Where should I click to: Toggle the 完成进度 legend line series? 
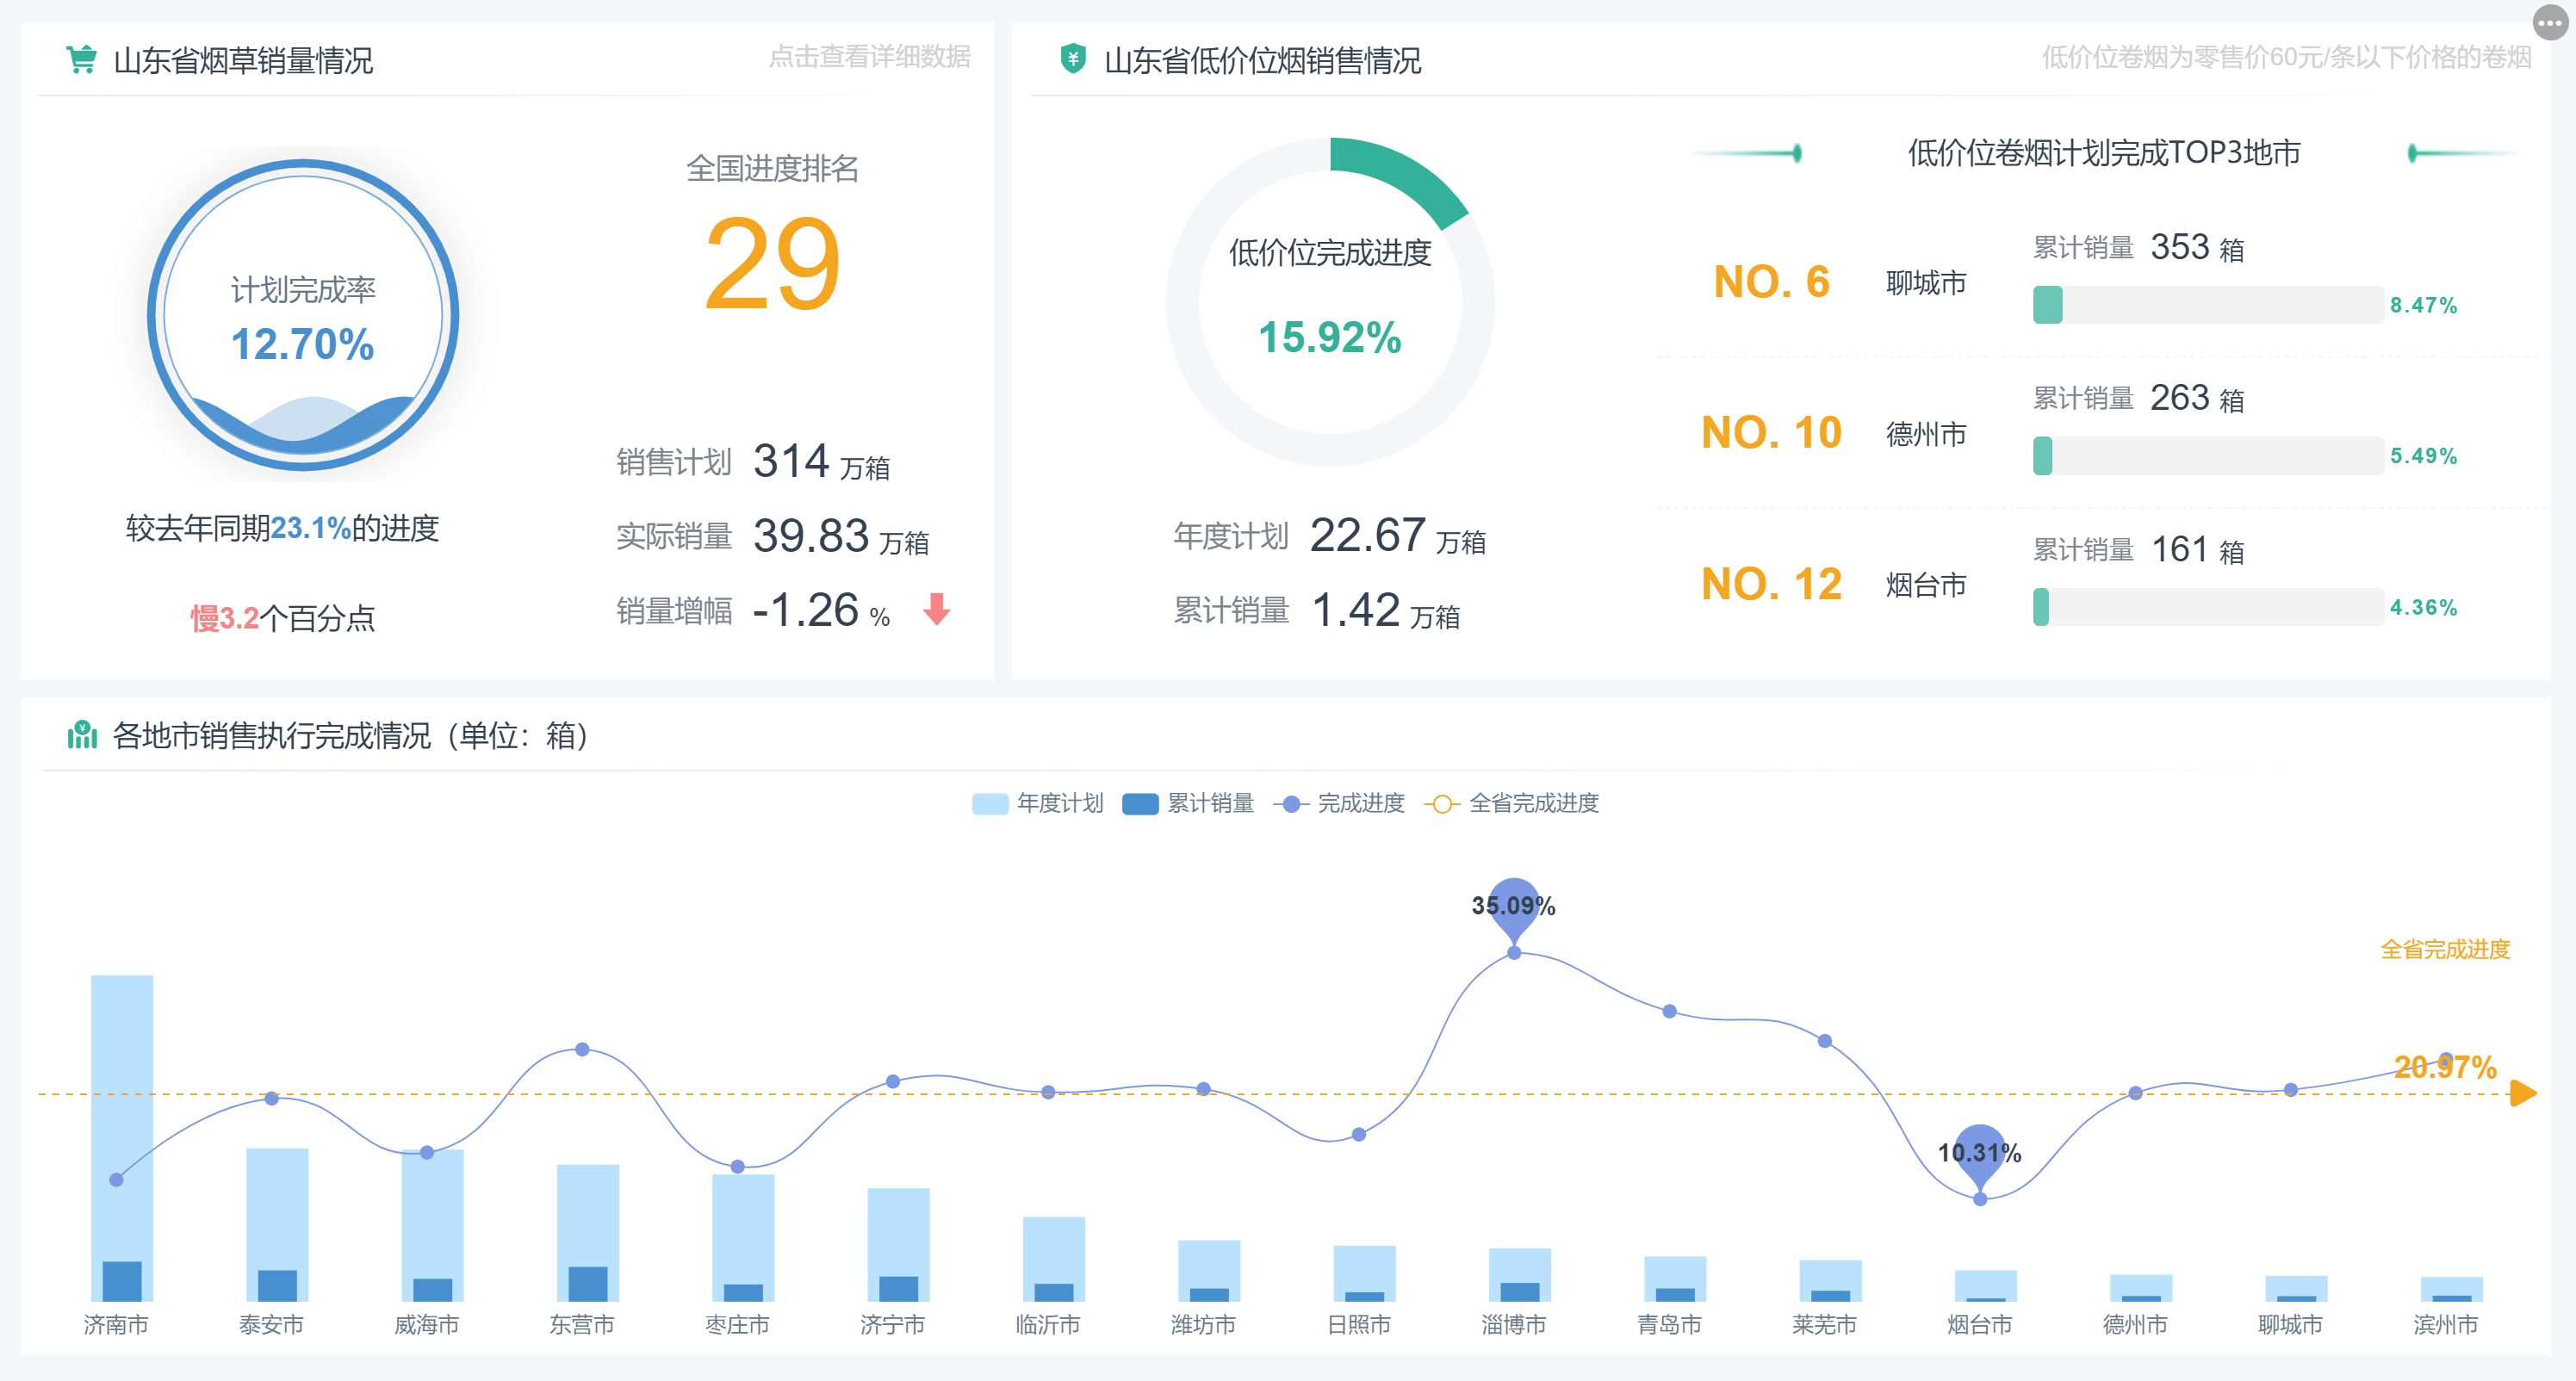coord(1339,803)
